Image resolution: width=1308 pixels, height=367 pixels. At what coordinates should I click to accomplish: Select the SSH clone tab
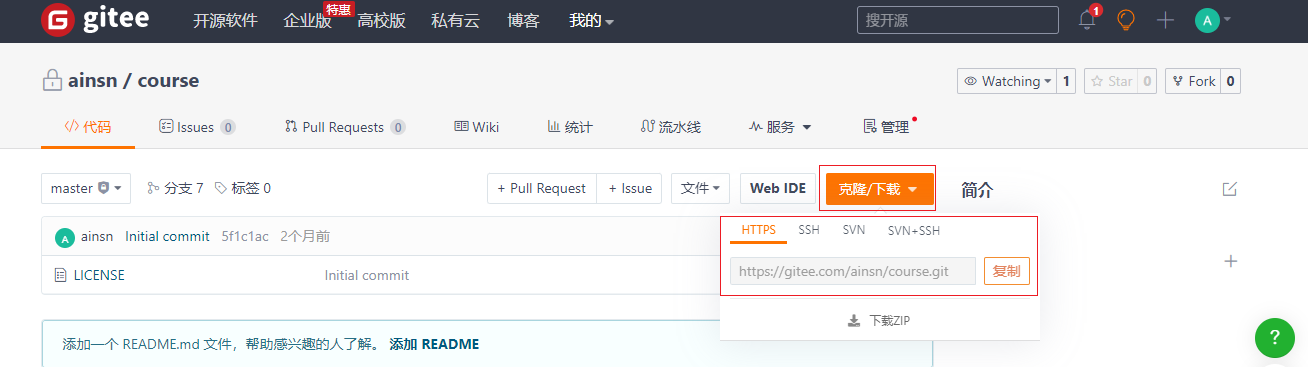pos(809,230)
